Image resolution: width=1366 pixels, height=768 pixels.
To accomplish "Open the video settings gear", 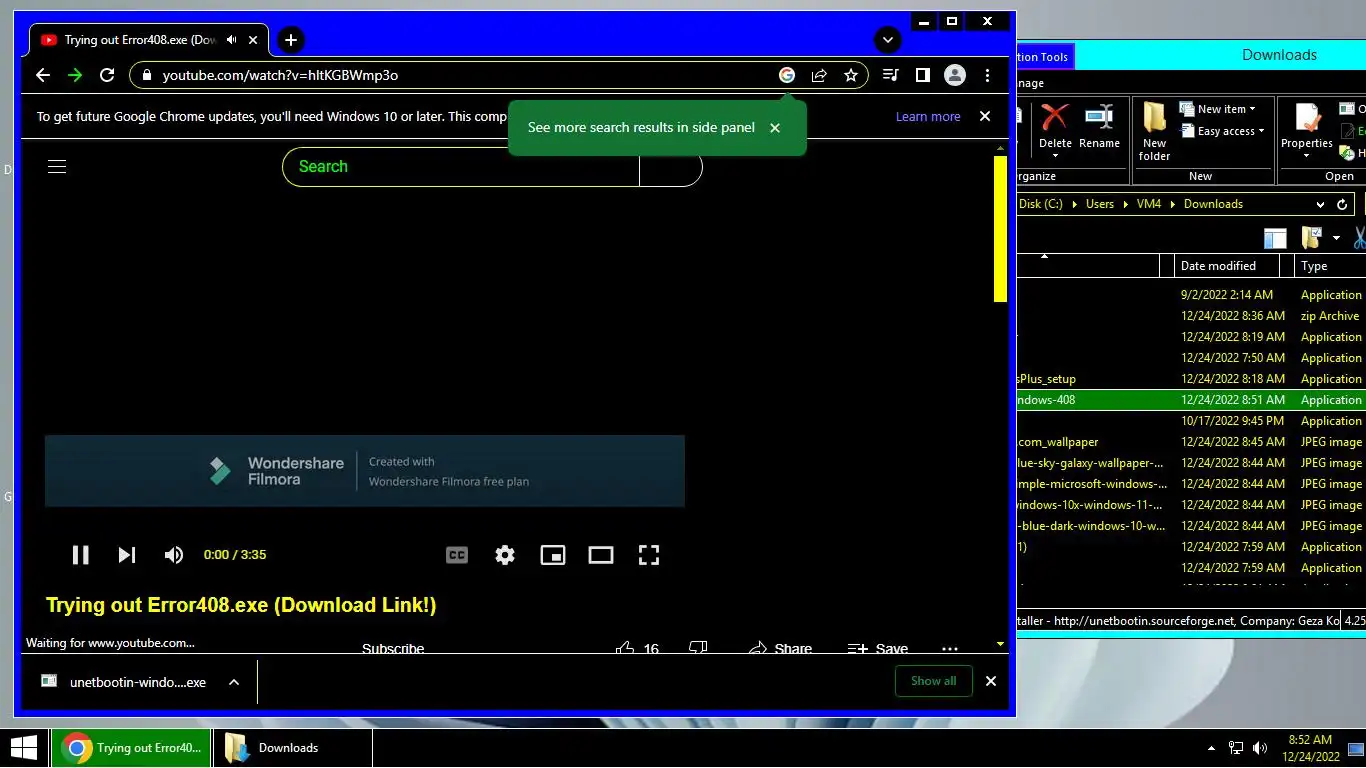I will tap(505, 555).
